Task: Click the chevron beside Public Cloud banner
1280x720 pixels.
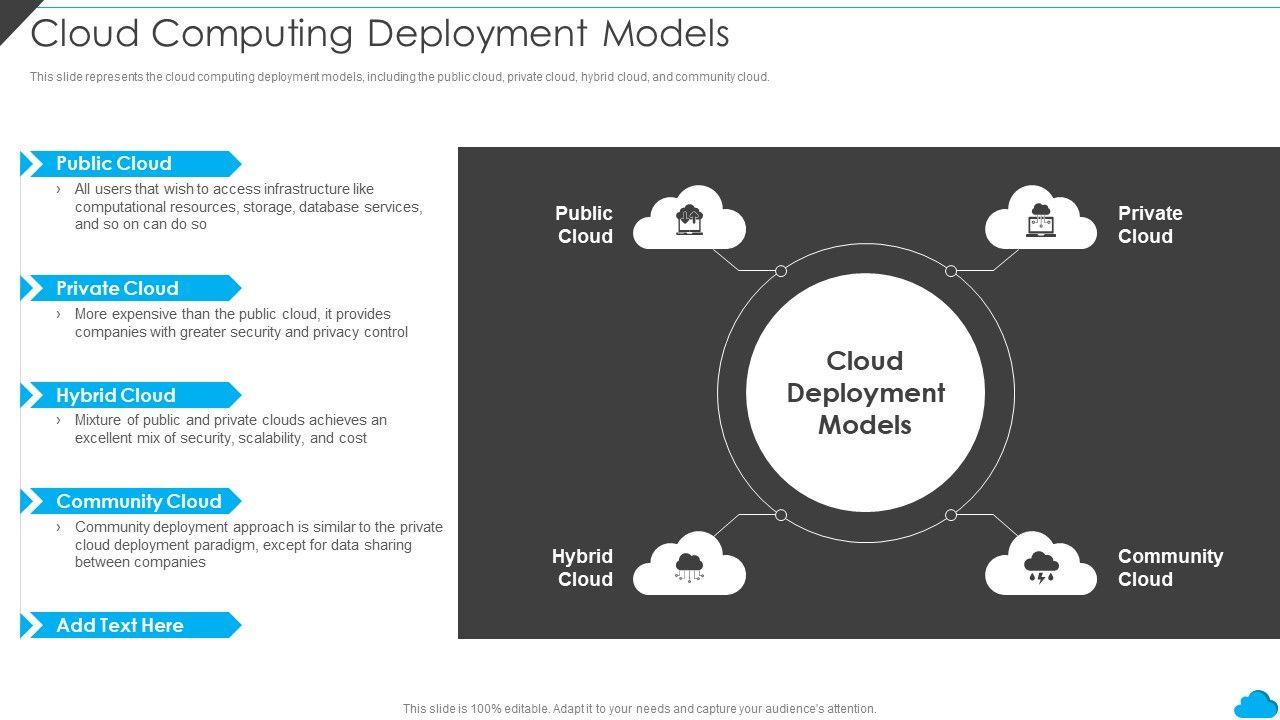Action: (32, 164)
